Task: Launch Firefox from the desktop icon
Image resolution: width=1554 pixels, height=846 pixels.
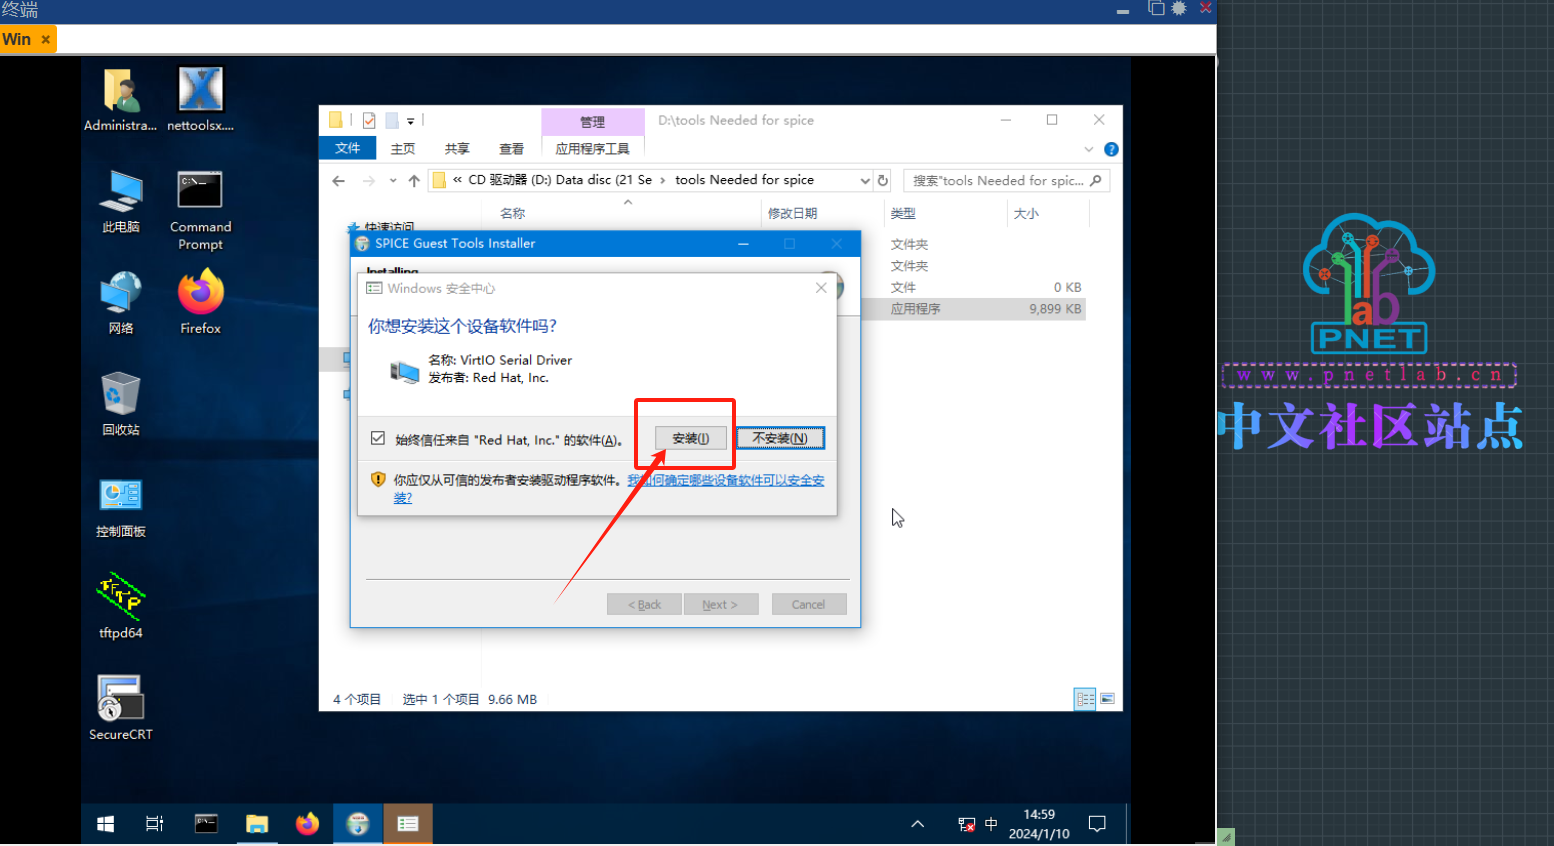Action: pos(200,302)
